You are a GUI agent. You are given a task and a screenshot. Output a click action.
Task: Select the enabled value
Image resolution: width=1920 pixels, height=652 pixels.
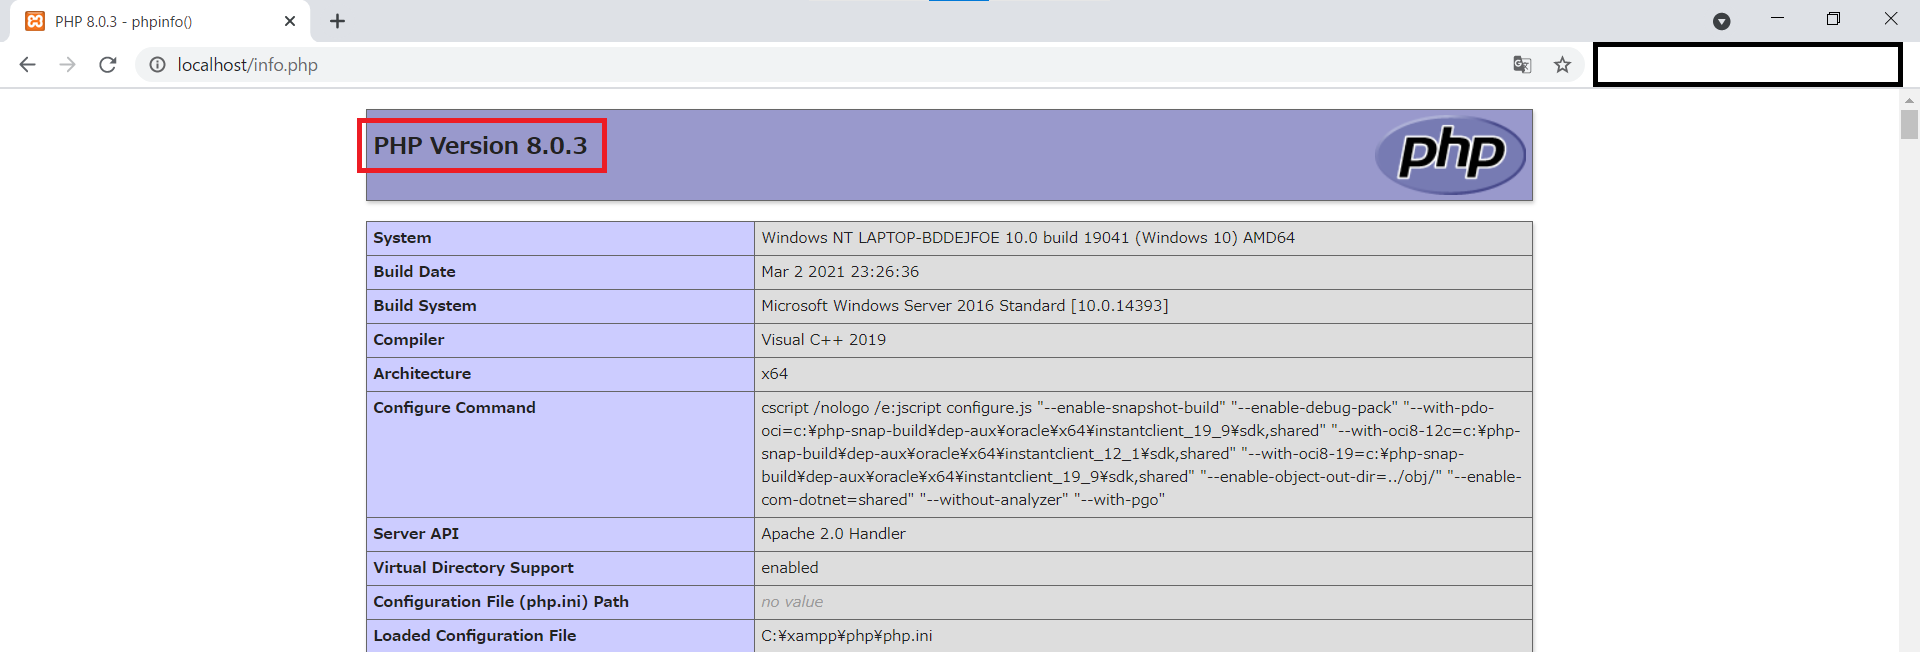790,568
